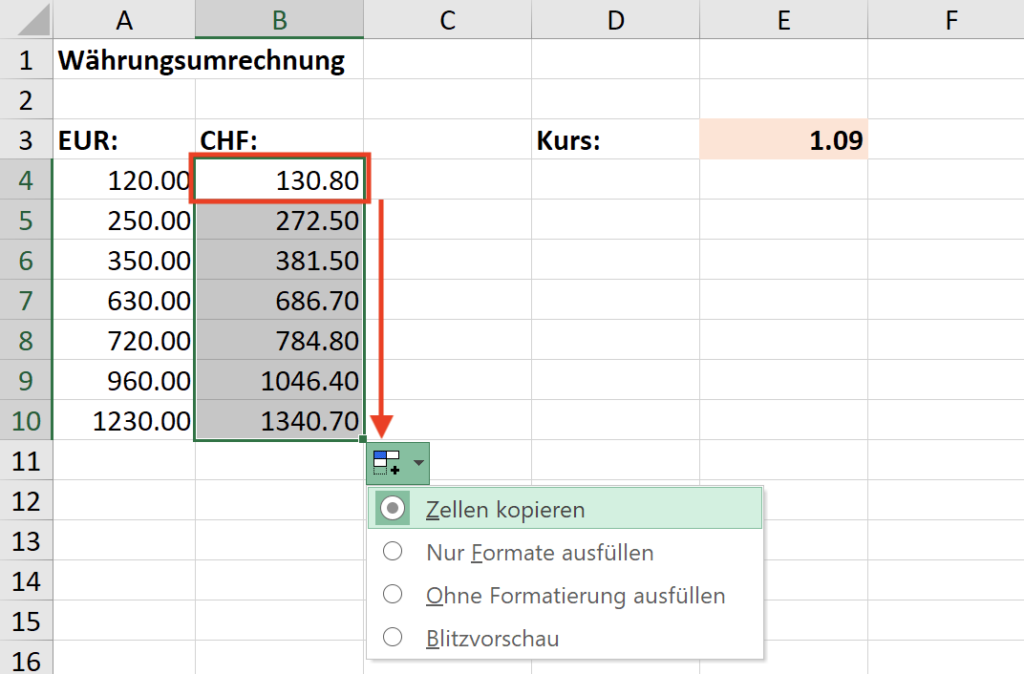
Task: Click the 'EUR:' header cell
Action: pos(124,141)
